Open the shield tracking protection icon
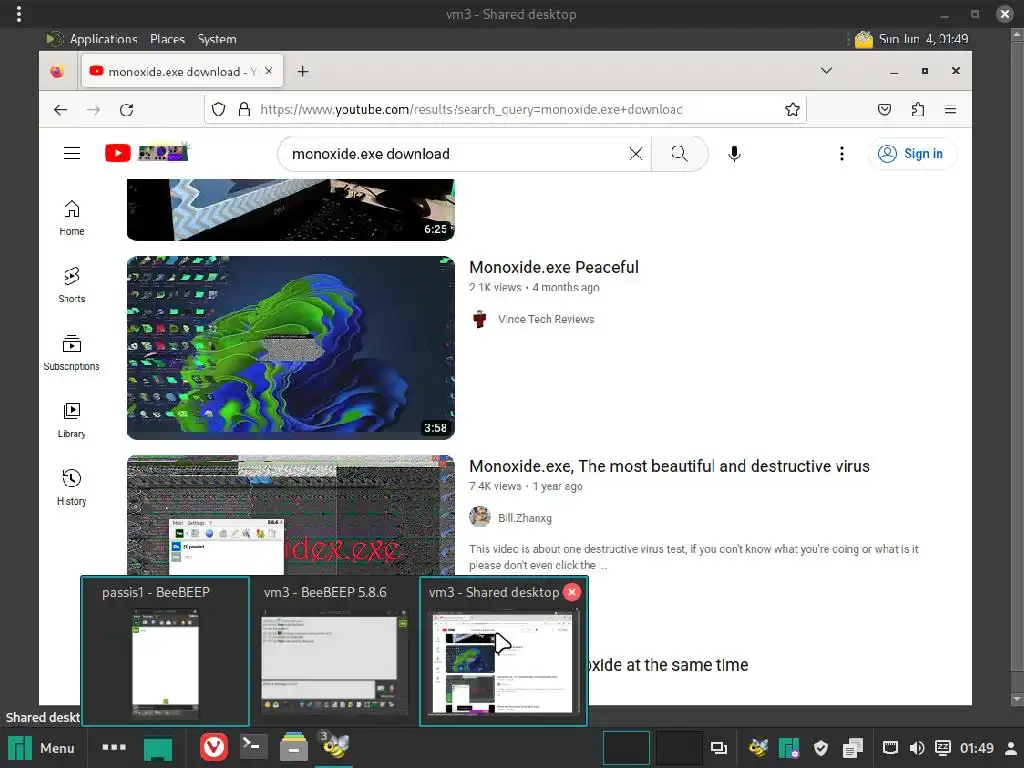Screen dimensions: 1024x768 click(218, 109)
